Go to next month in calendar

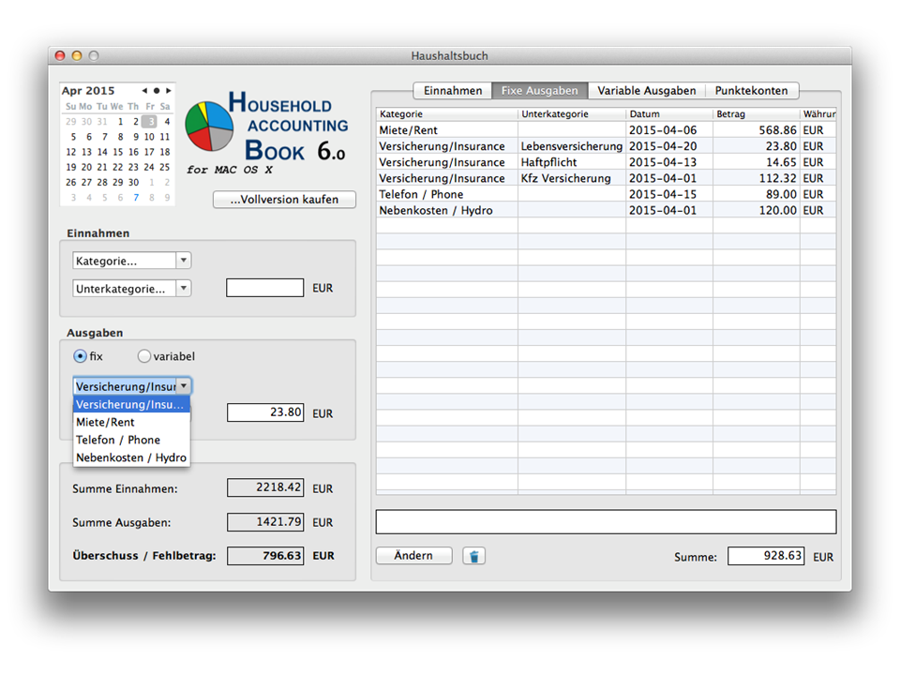(x=168, y=91)
